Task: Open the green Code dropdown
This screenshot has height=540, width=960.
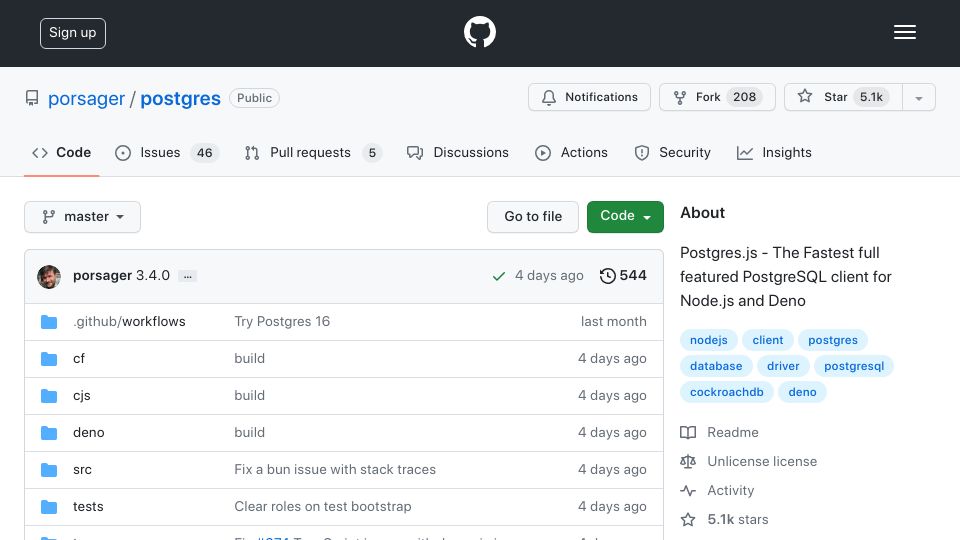Action: pyautogui.click(x=625, y=217)
